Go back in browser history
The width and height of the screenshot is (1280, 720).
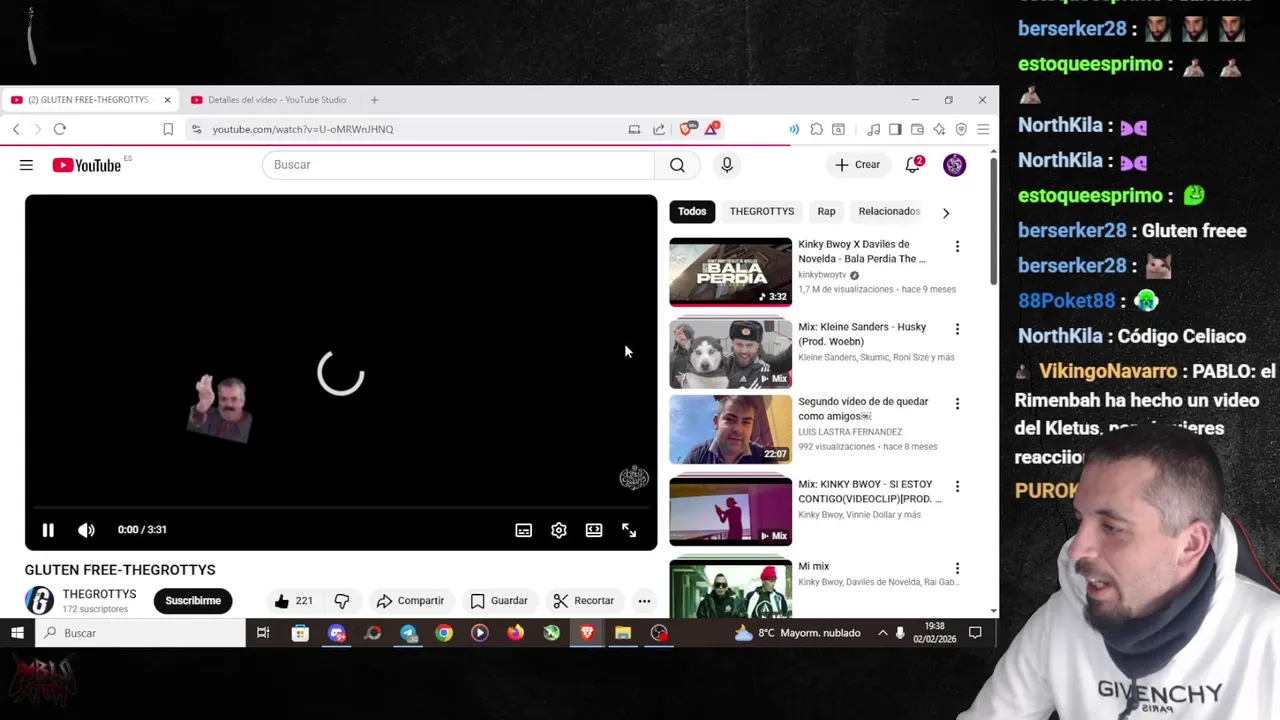(x=16, y=129)
